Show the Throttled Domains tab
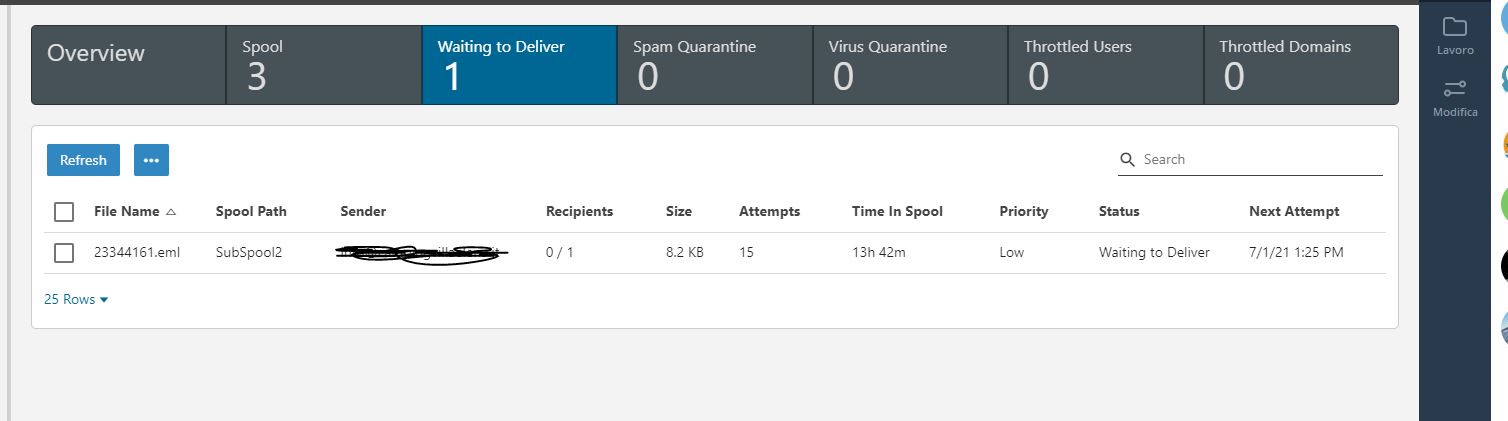This screenshot has height=421, width=1508. pyautogui.click(x=1300, y=65)
